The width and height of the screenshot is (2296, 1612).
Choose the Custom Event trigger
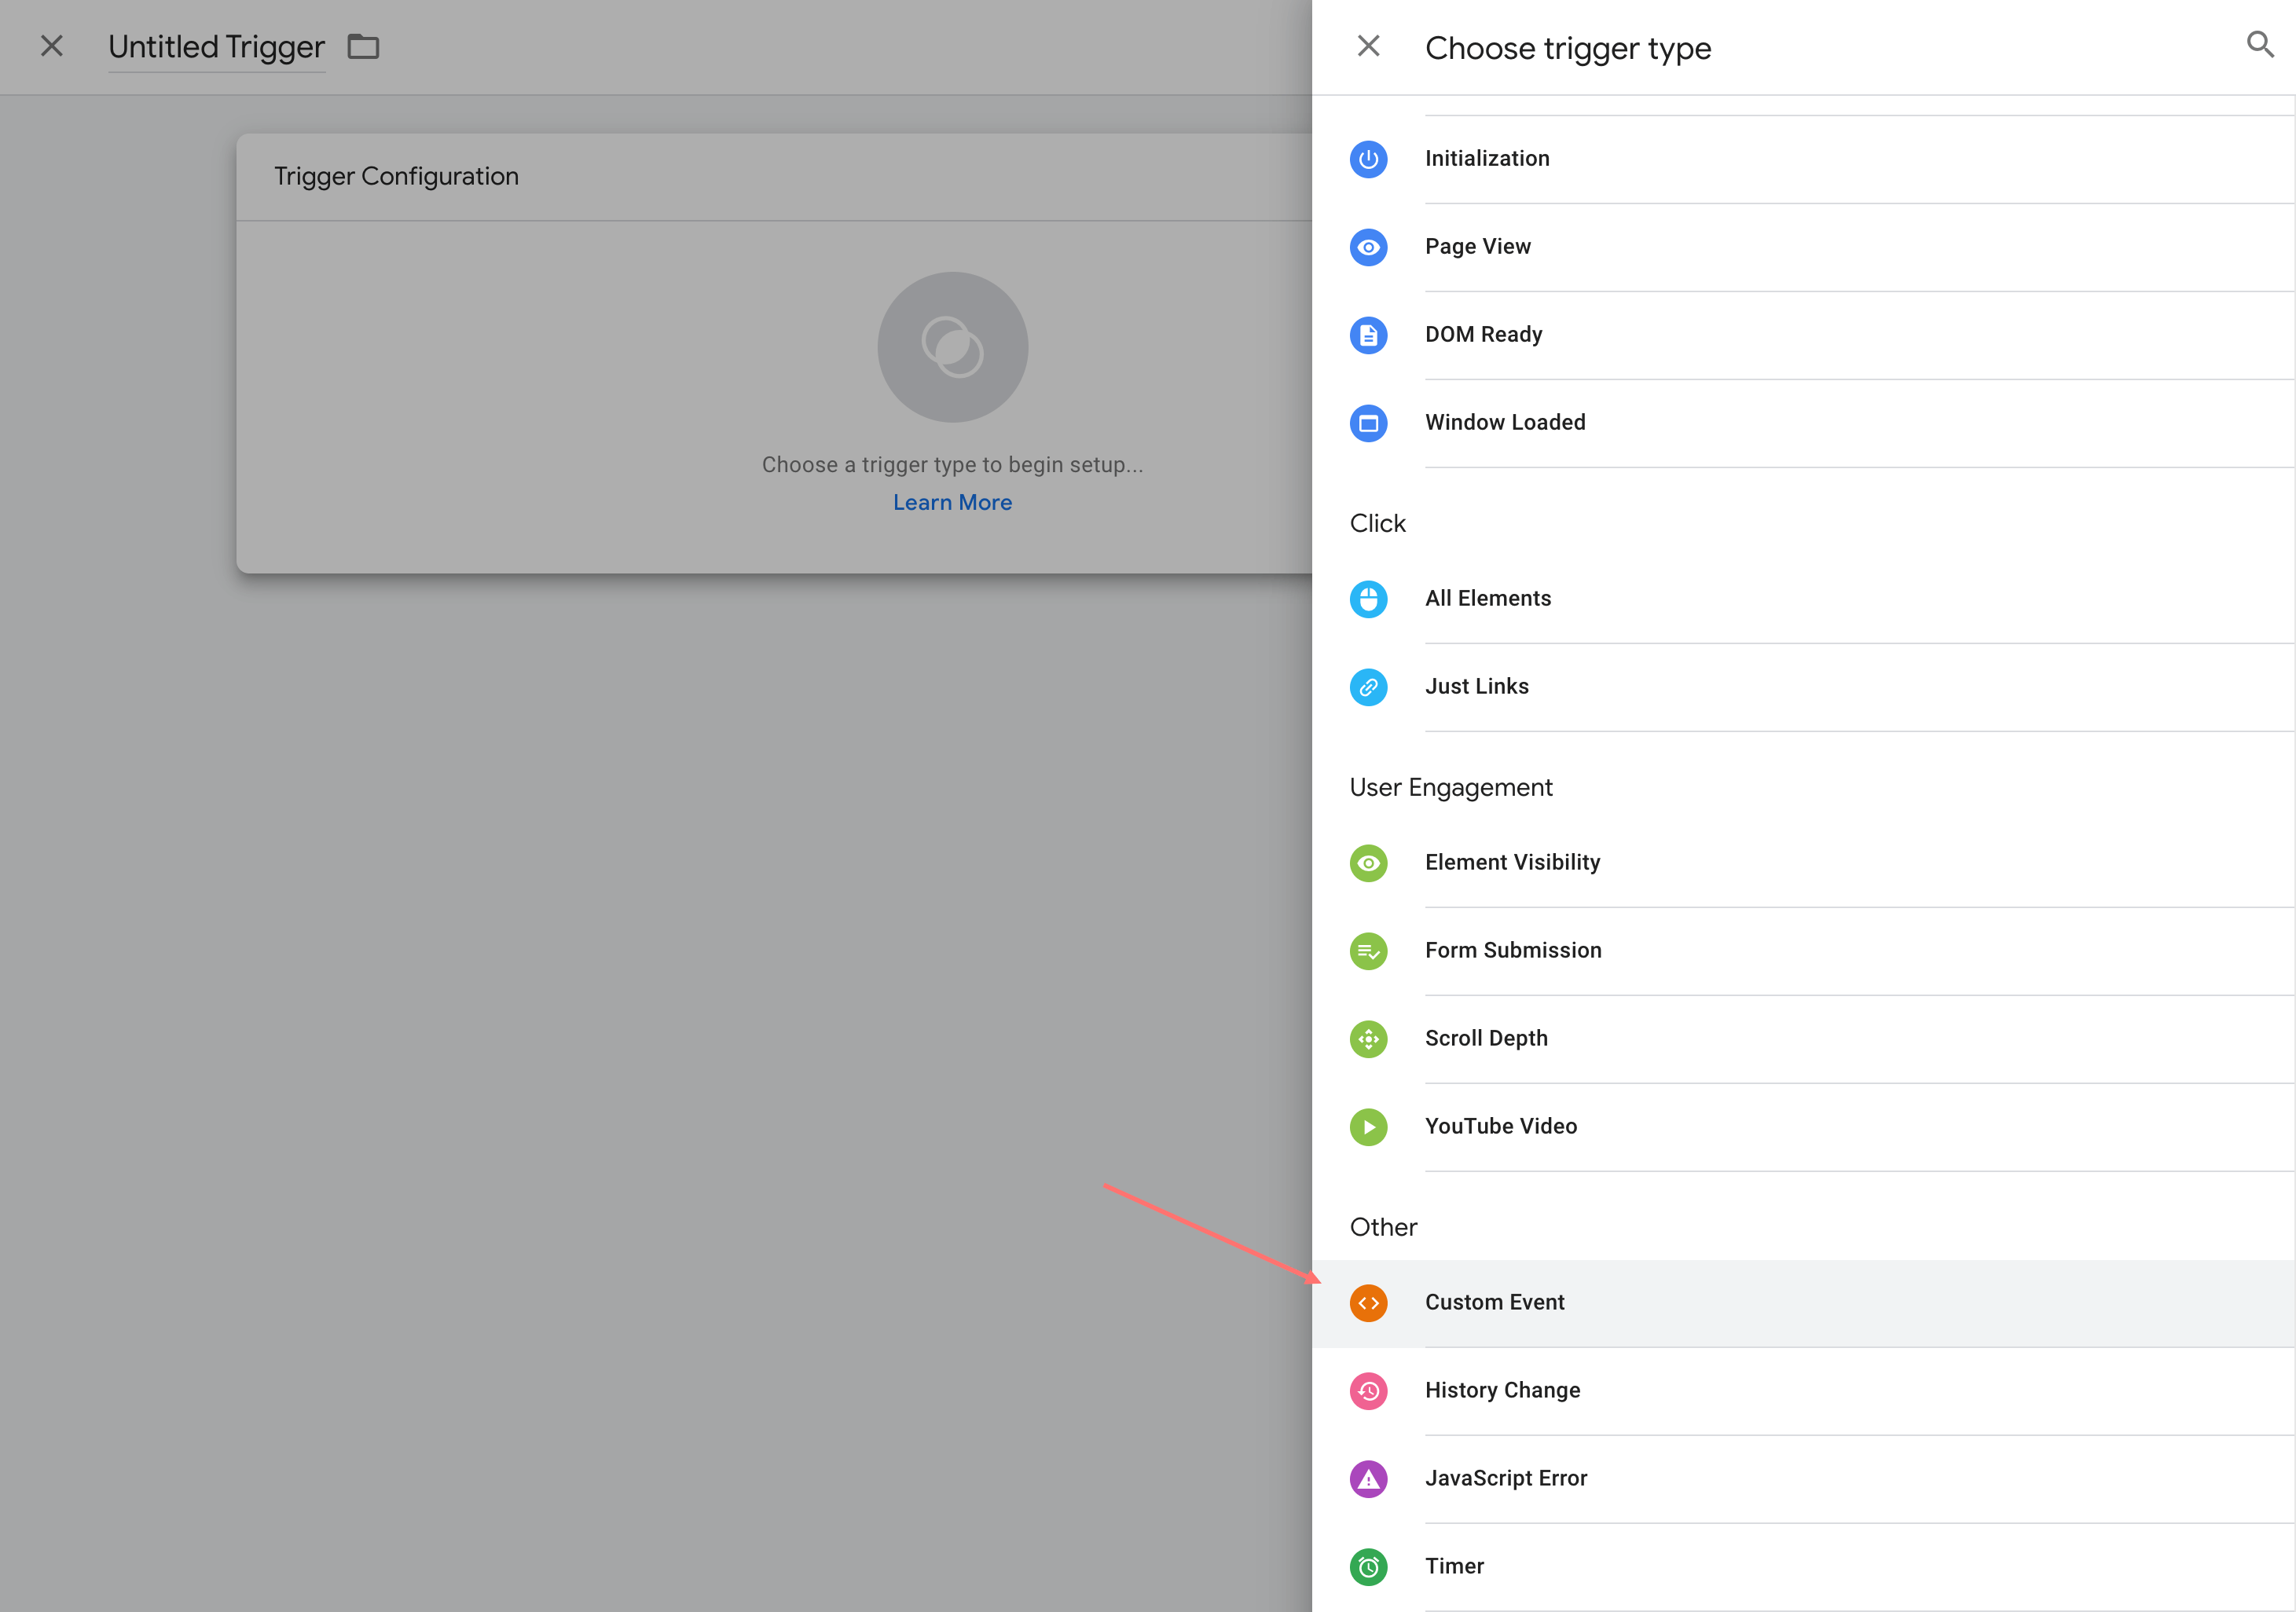pyautogui.click(x=1803, y=1303)
